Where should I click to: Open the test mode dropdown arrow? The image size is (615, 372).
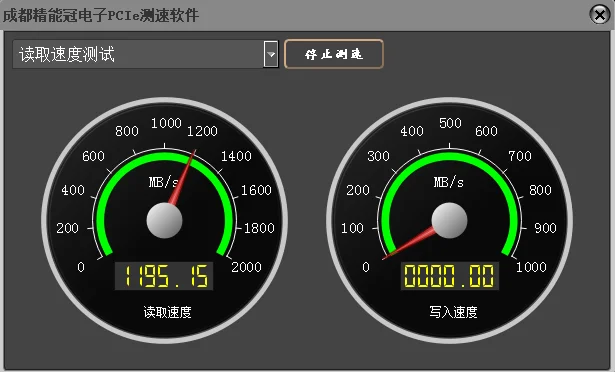(x=271, y=54)
